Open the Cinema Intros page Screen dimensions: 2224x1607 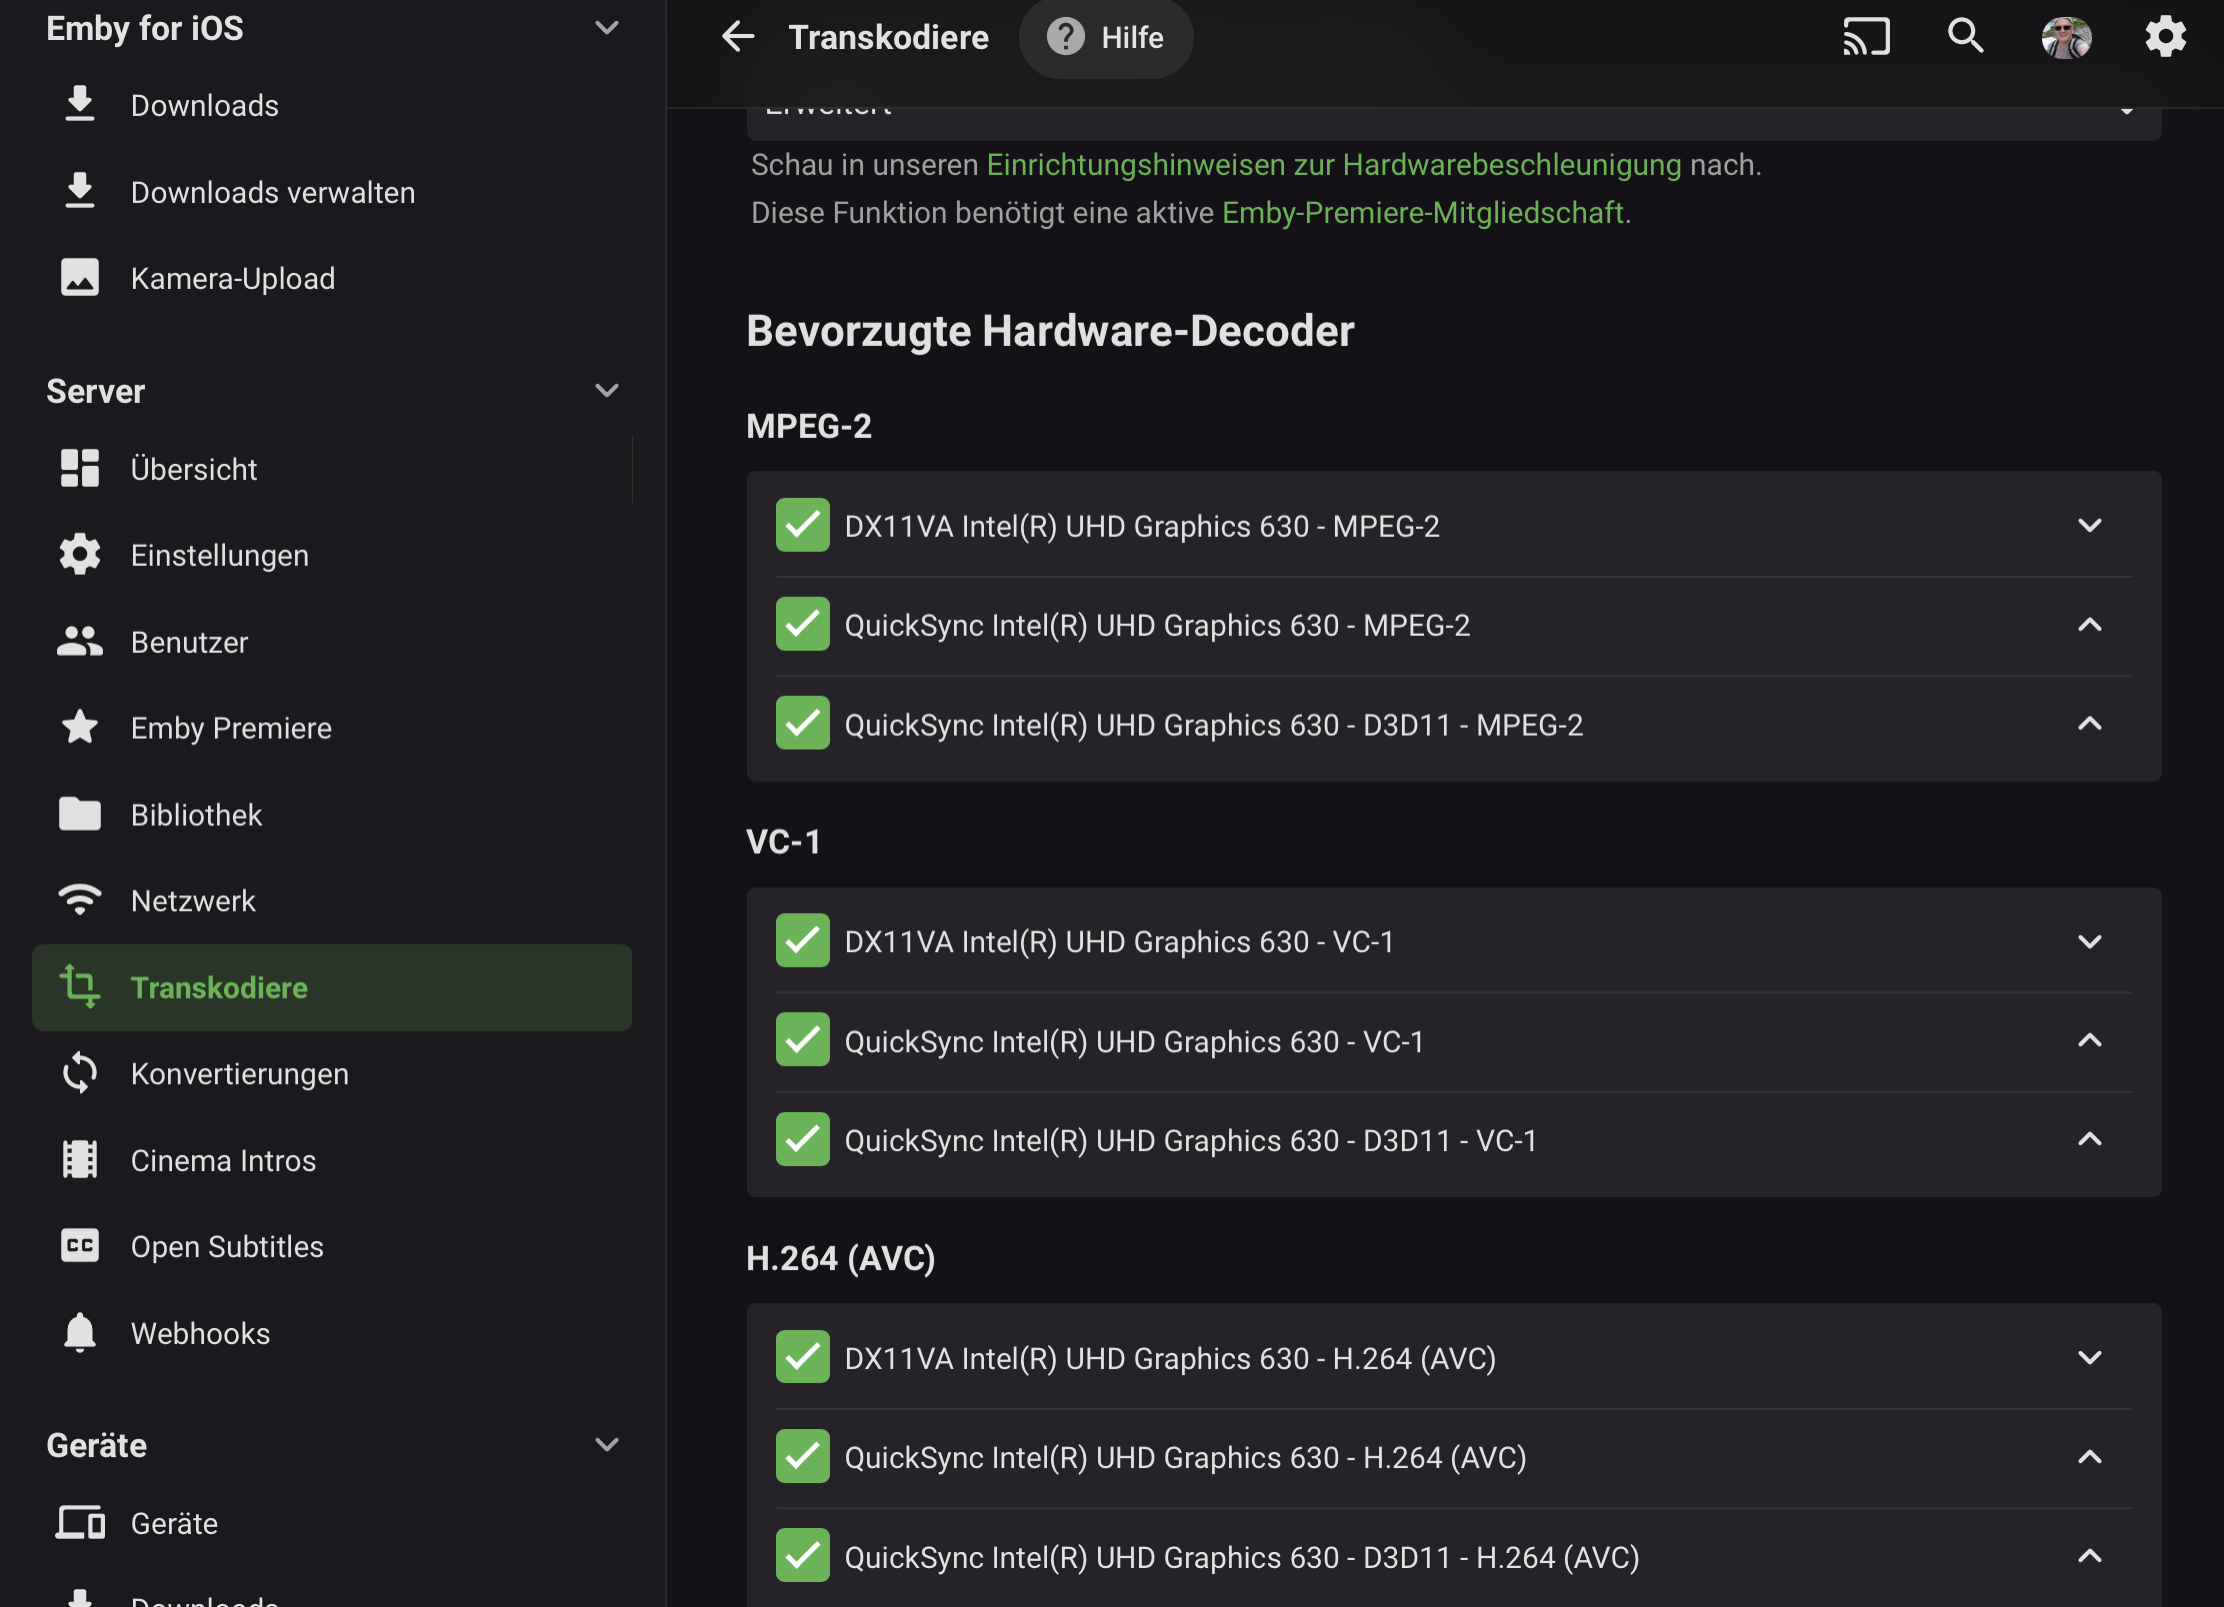332,1160
